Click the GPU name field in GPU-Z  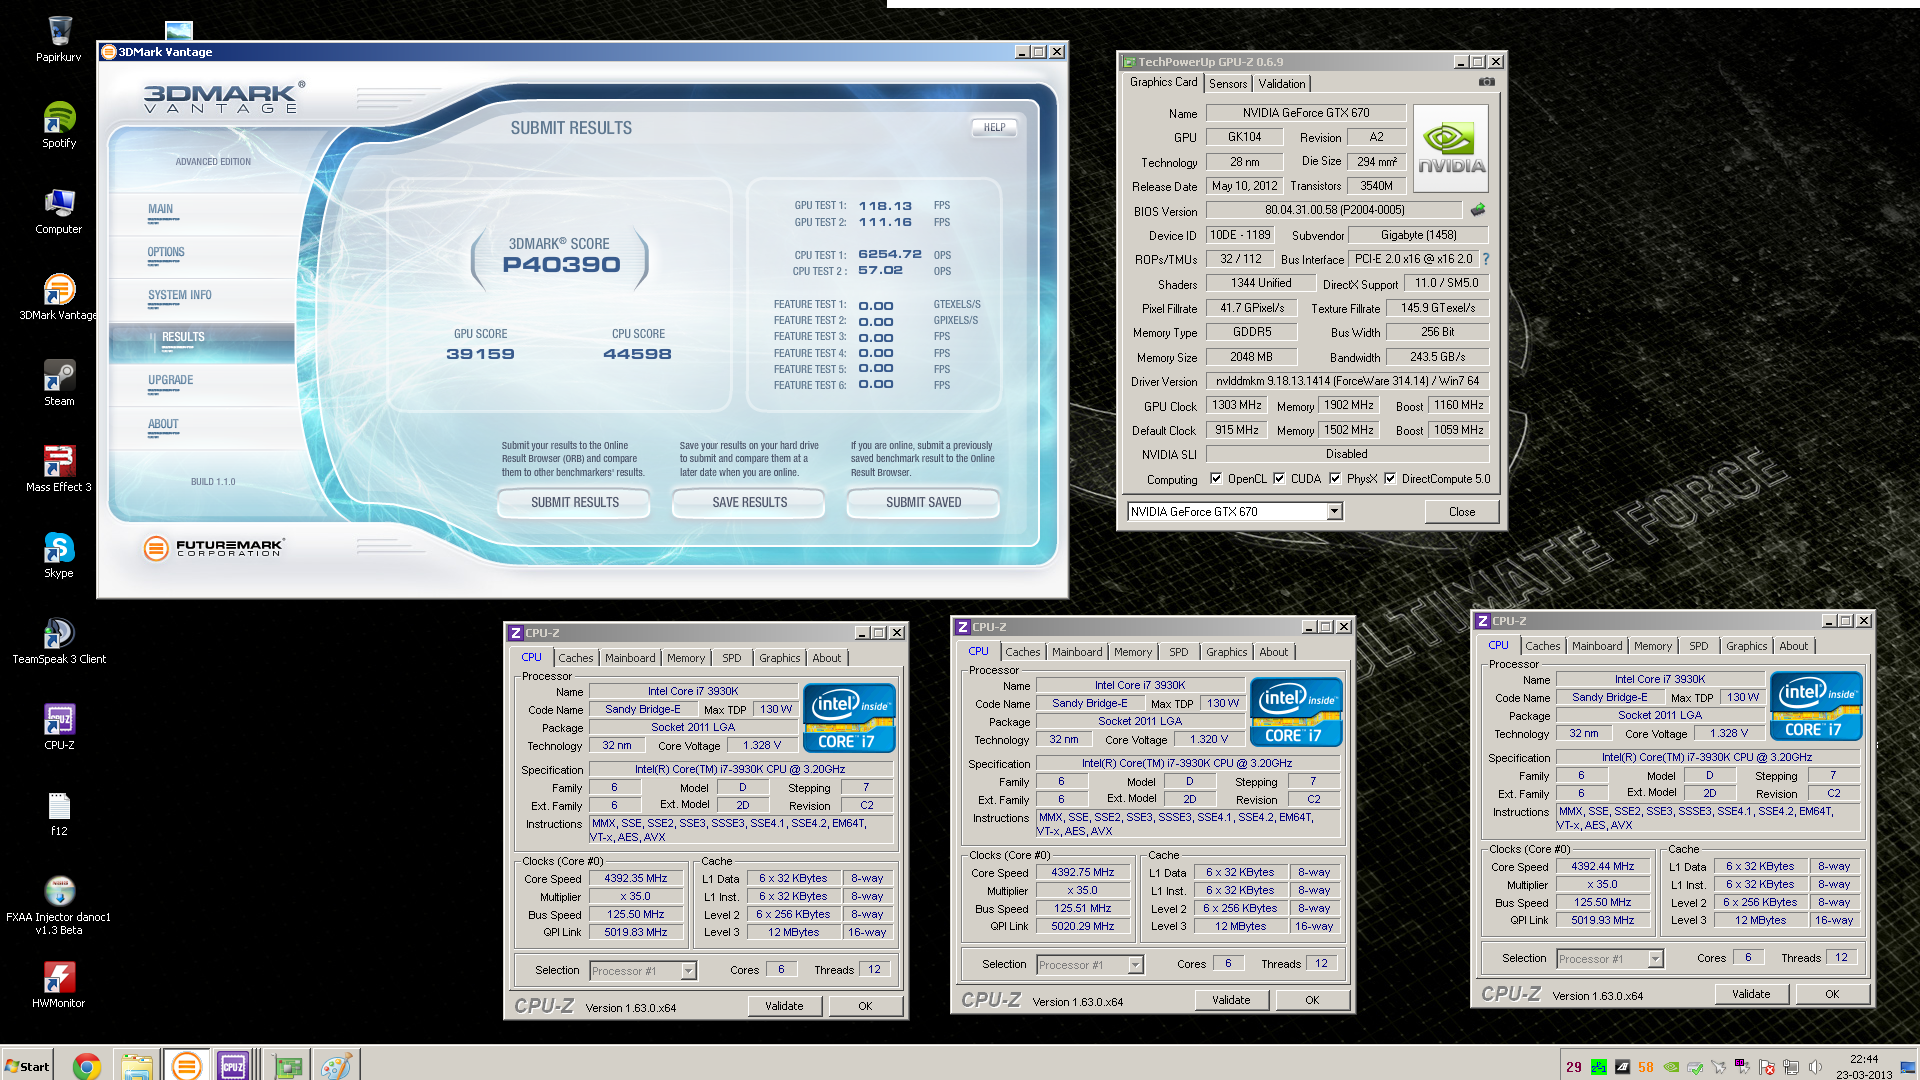[1306, 113]
